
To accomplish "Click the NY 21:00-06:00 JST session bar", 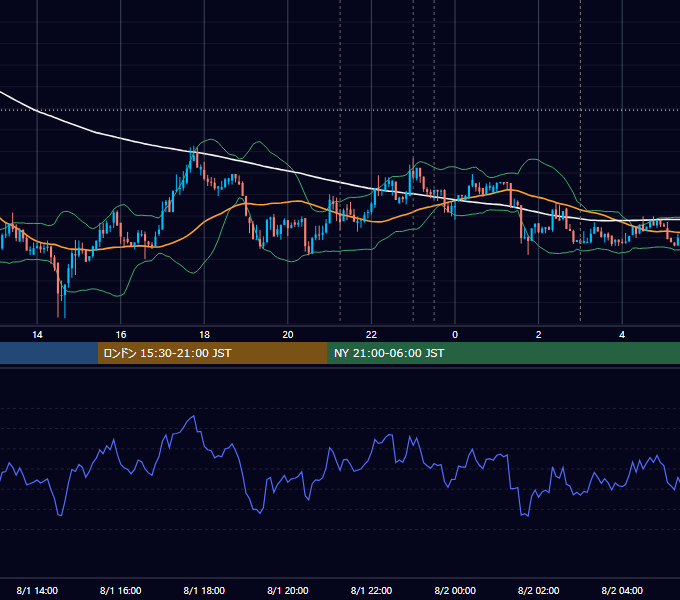I will point(503,353).
